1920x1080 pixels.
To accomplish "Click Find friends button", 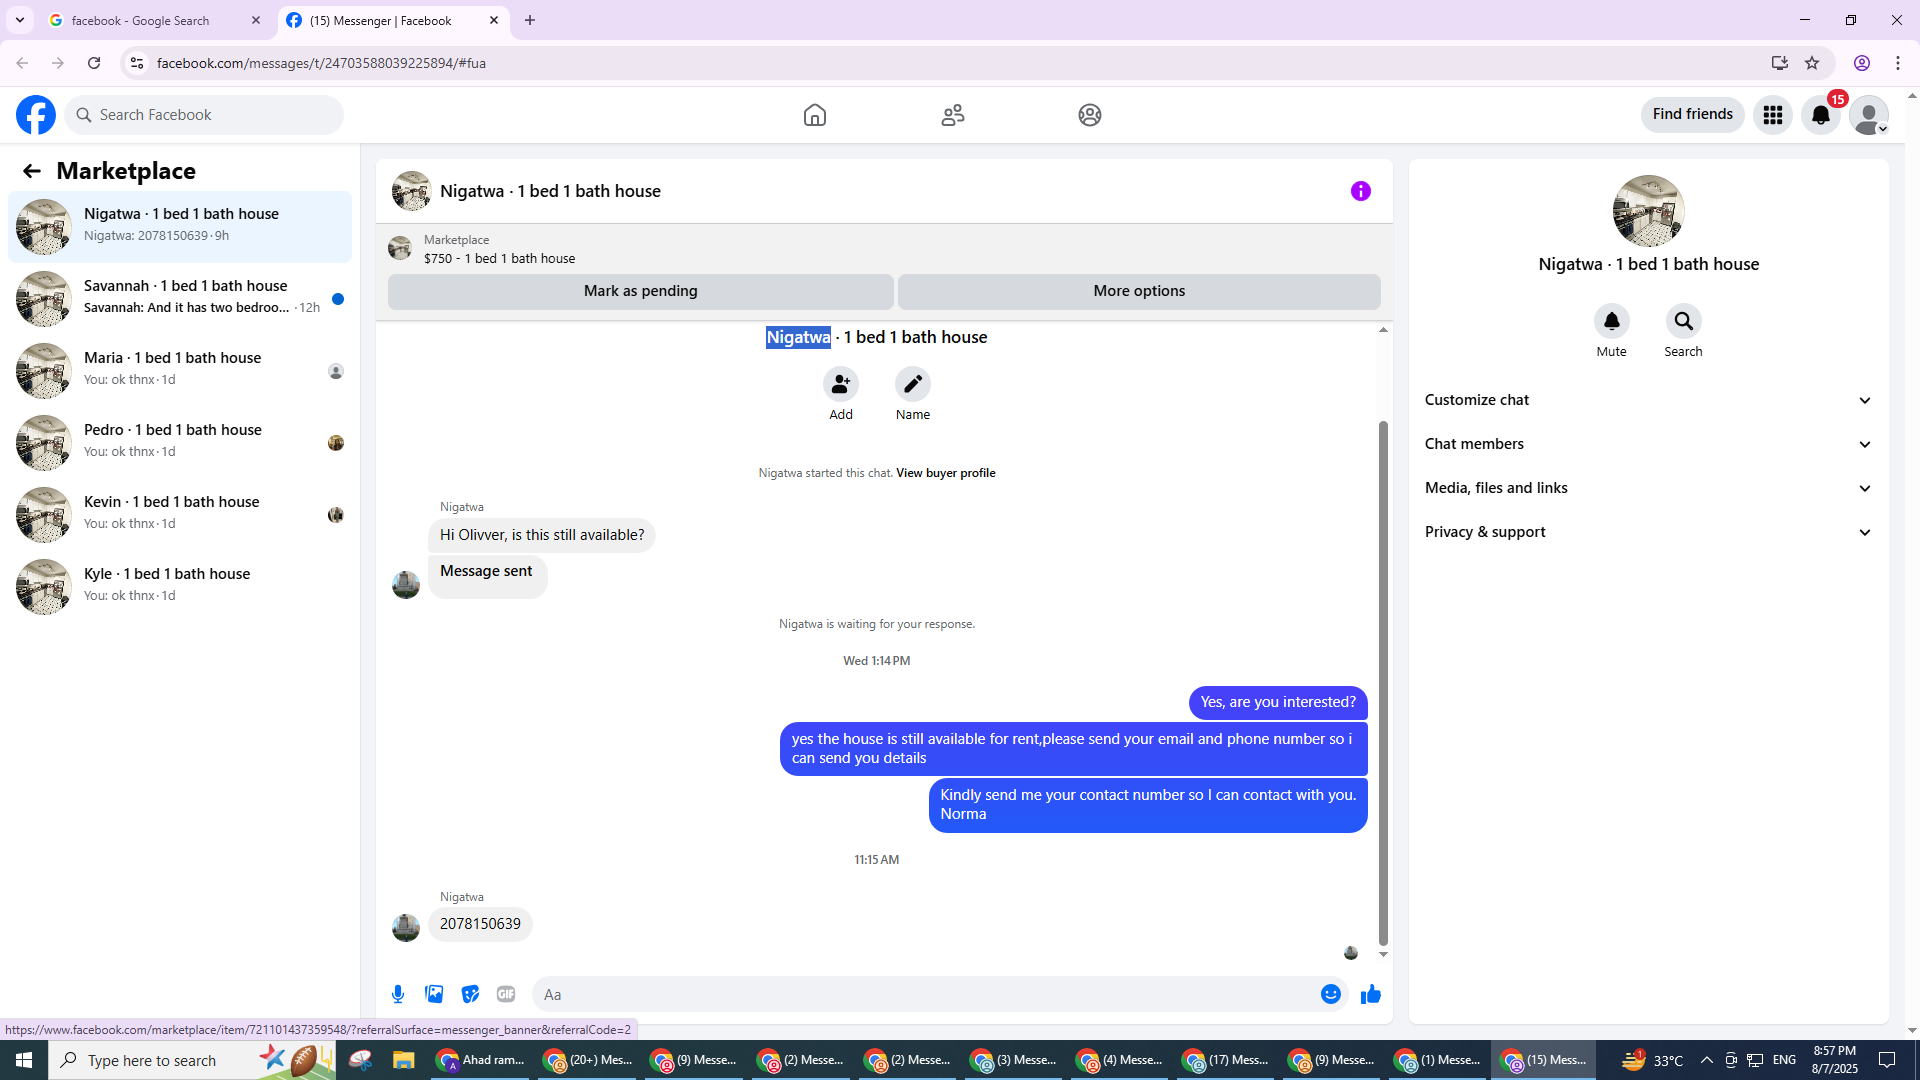I will [1693, 114].
